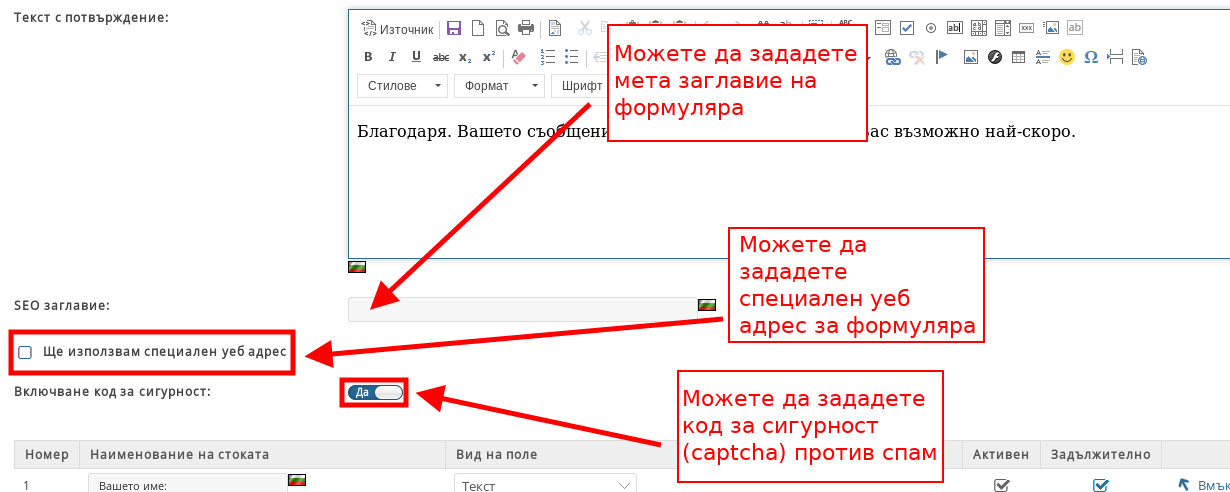Toggle the security code 'Да' switch
The image size is (1230, 492).
tap(376, 392)
